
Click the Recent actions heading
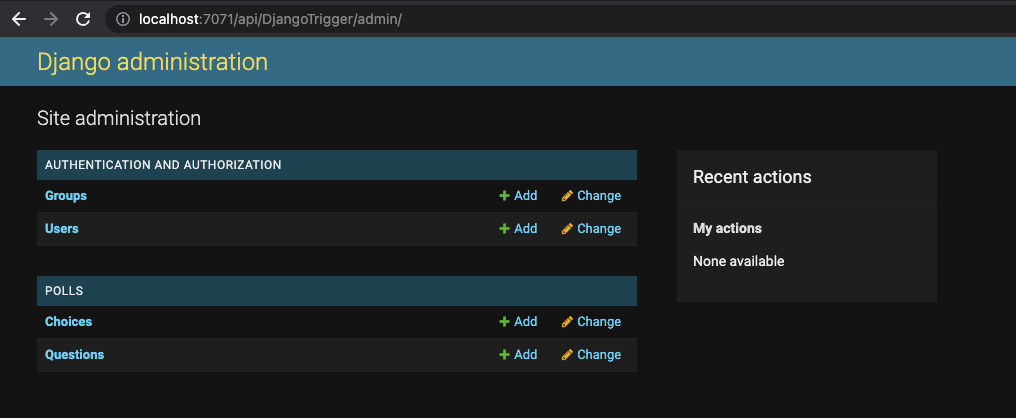tap(752, 177)
